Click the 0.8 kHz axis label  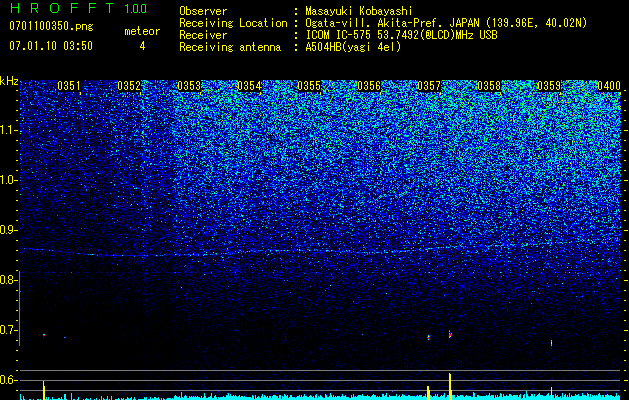click(8, 280)
